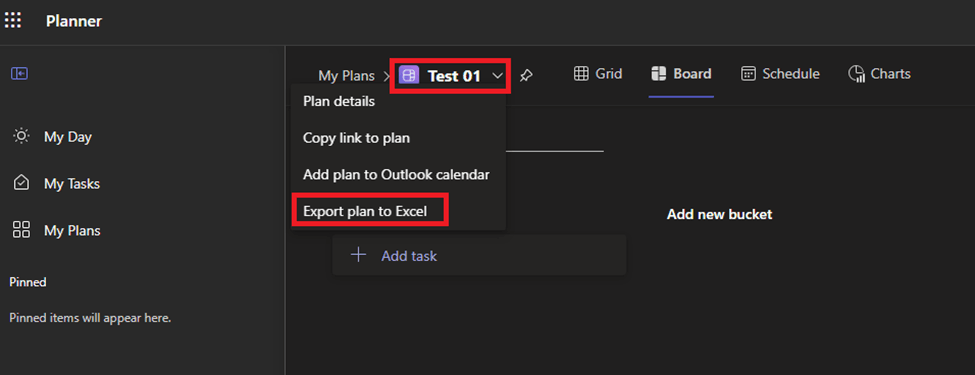Image resolution: width=975 pixels, height=375 pixels.
Task: Open the app launcher waffle icon
Action: (13, 21)
